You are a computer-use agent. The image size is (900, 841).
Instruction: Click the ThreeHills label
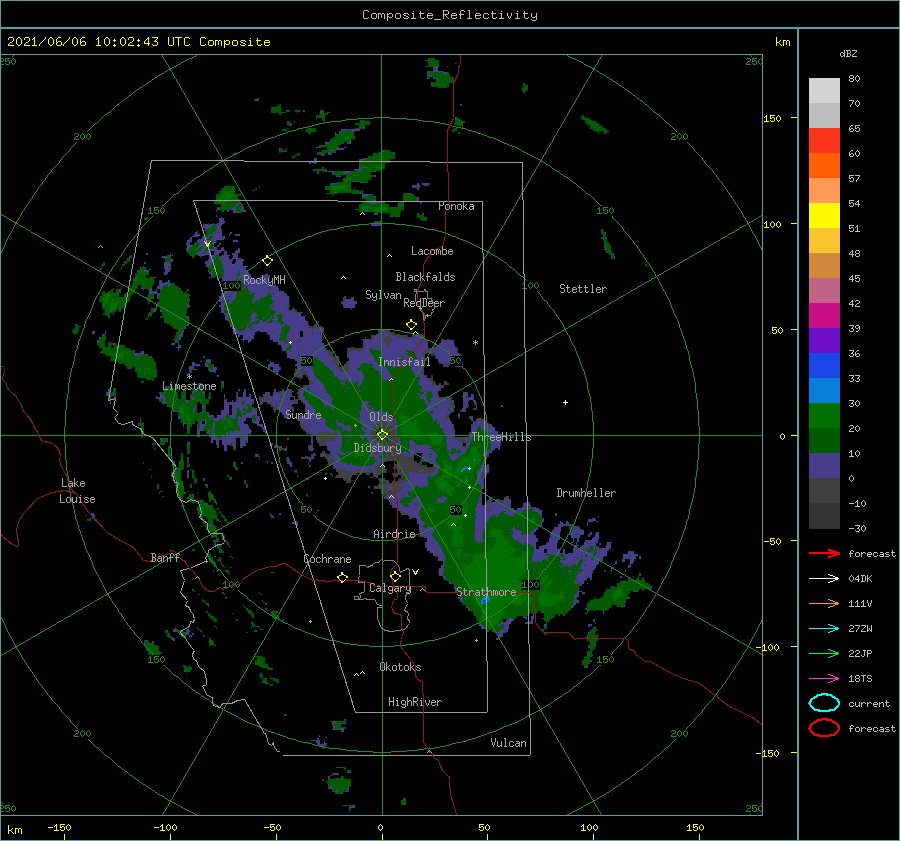point(502,437)
